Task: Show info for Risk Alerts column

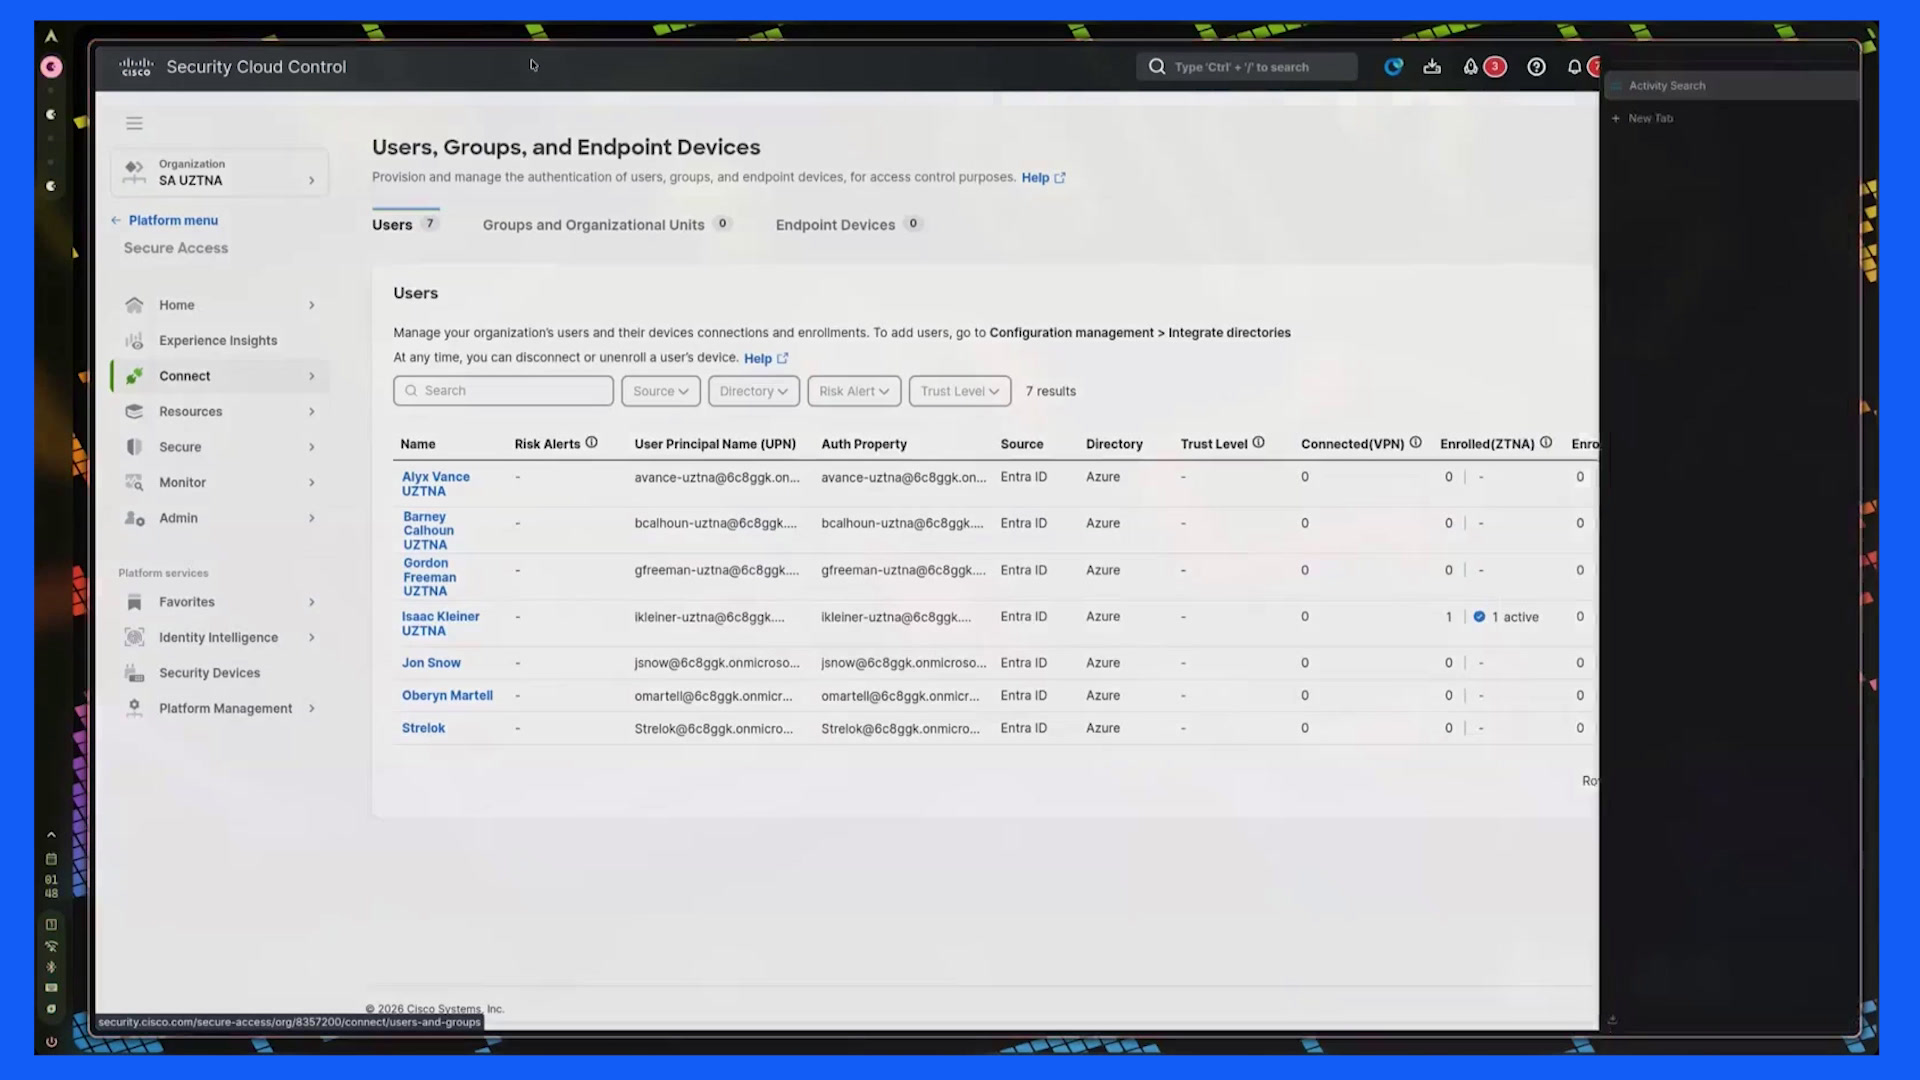Action: (591, 442)
